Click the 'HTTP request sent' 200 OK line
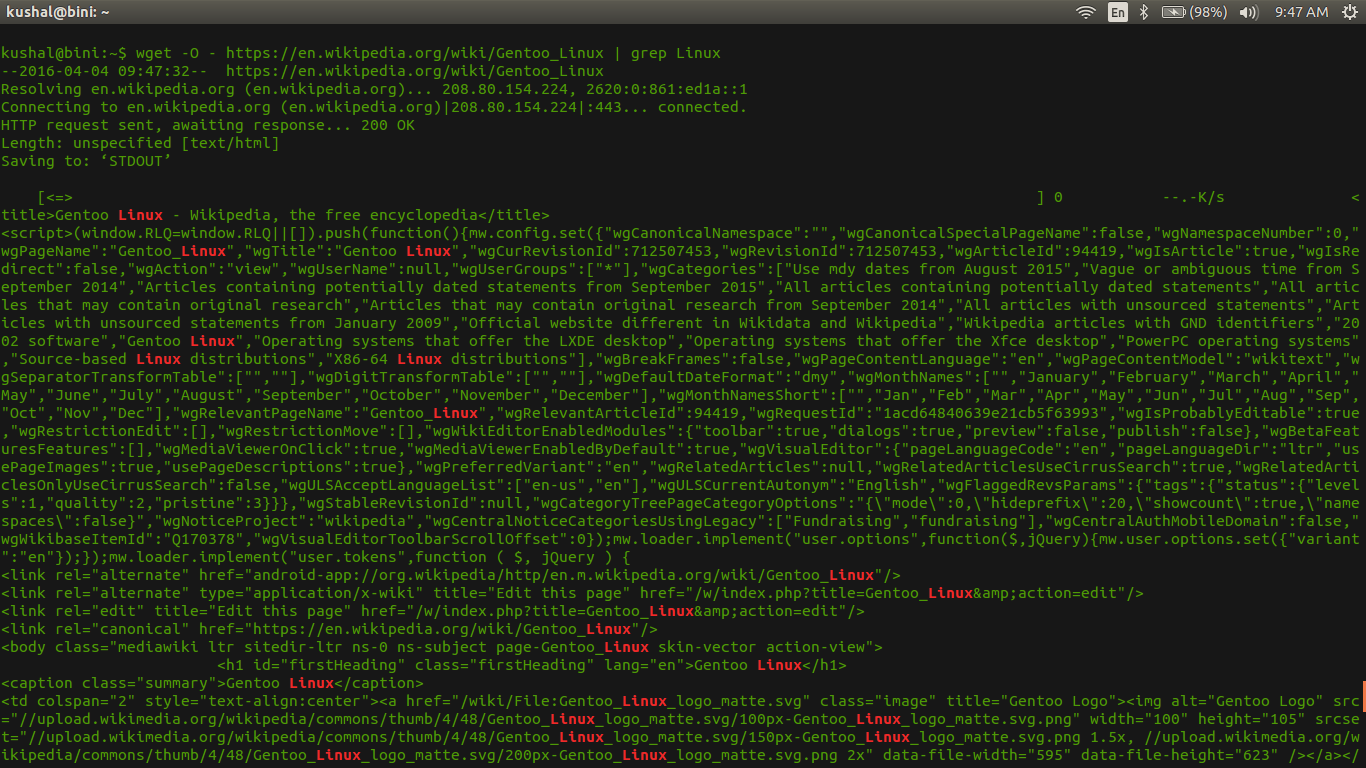This screenshot has height=768, width=1366. tap(208, 125)
